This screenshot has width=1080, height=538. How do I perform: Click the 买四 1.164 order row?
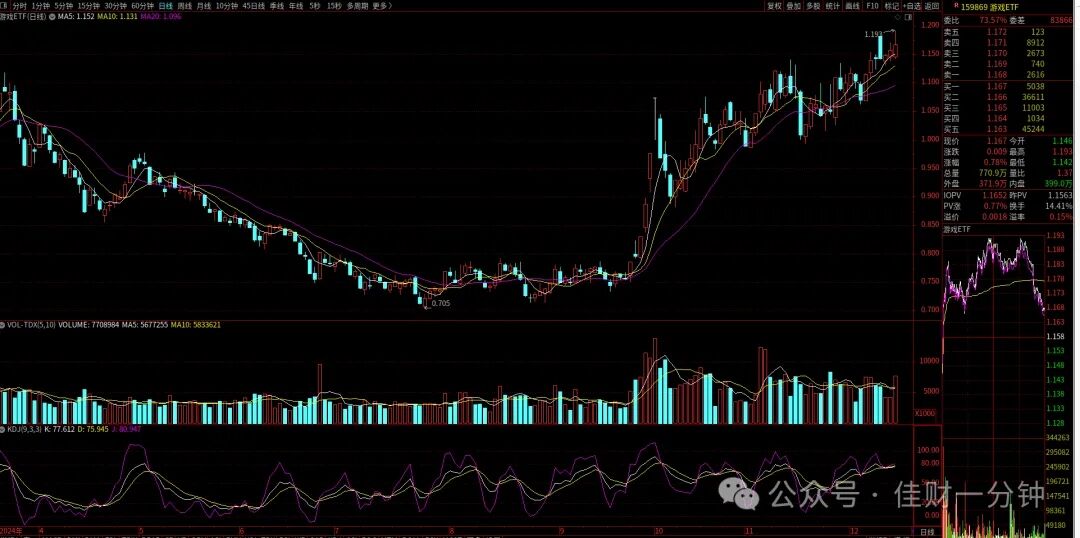click(x=994, y=118)
